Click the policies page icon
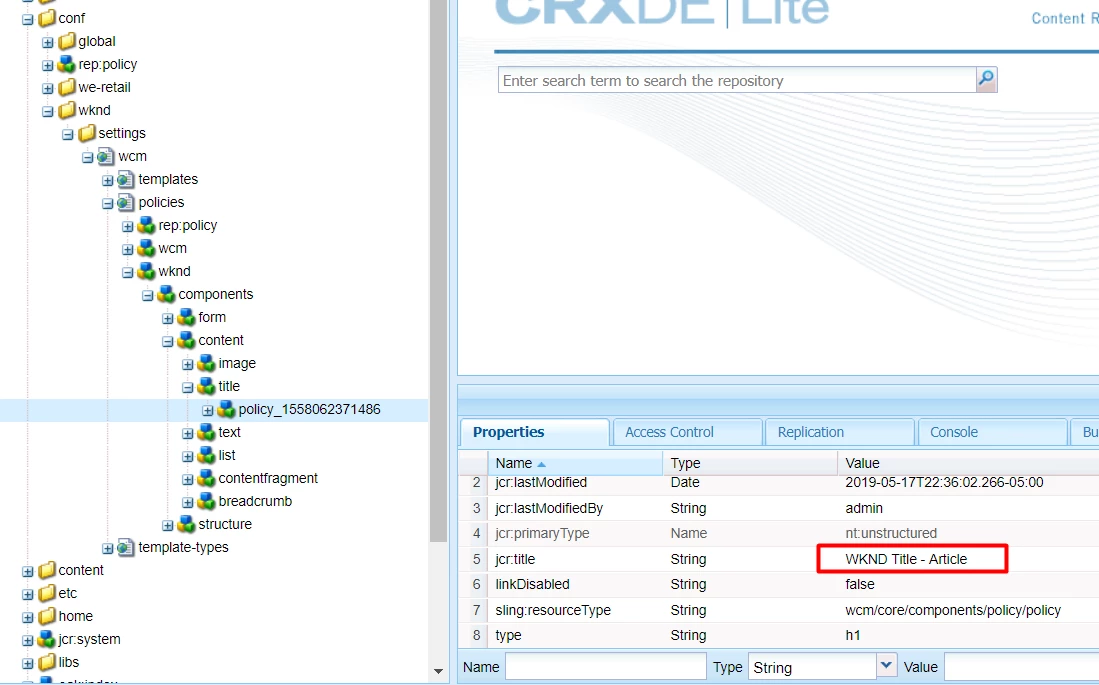Viewport: 1099px width, 685px height. click(126, 203)
